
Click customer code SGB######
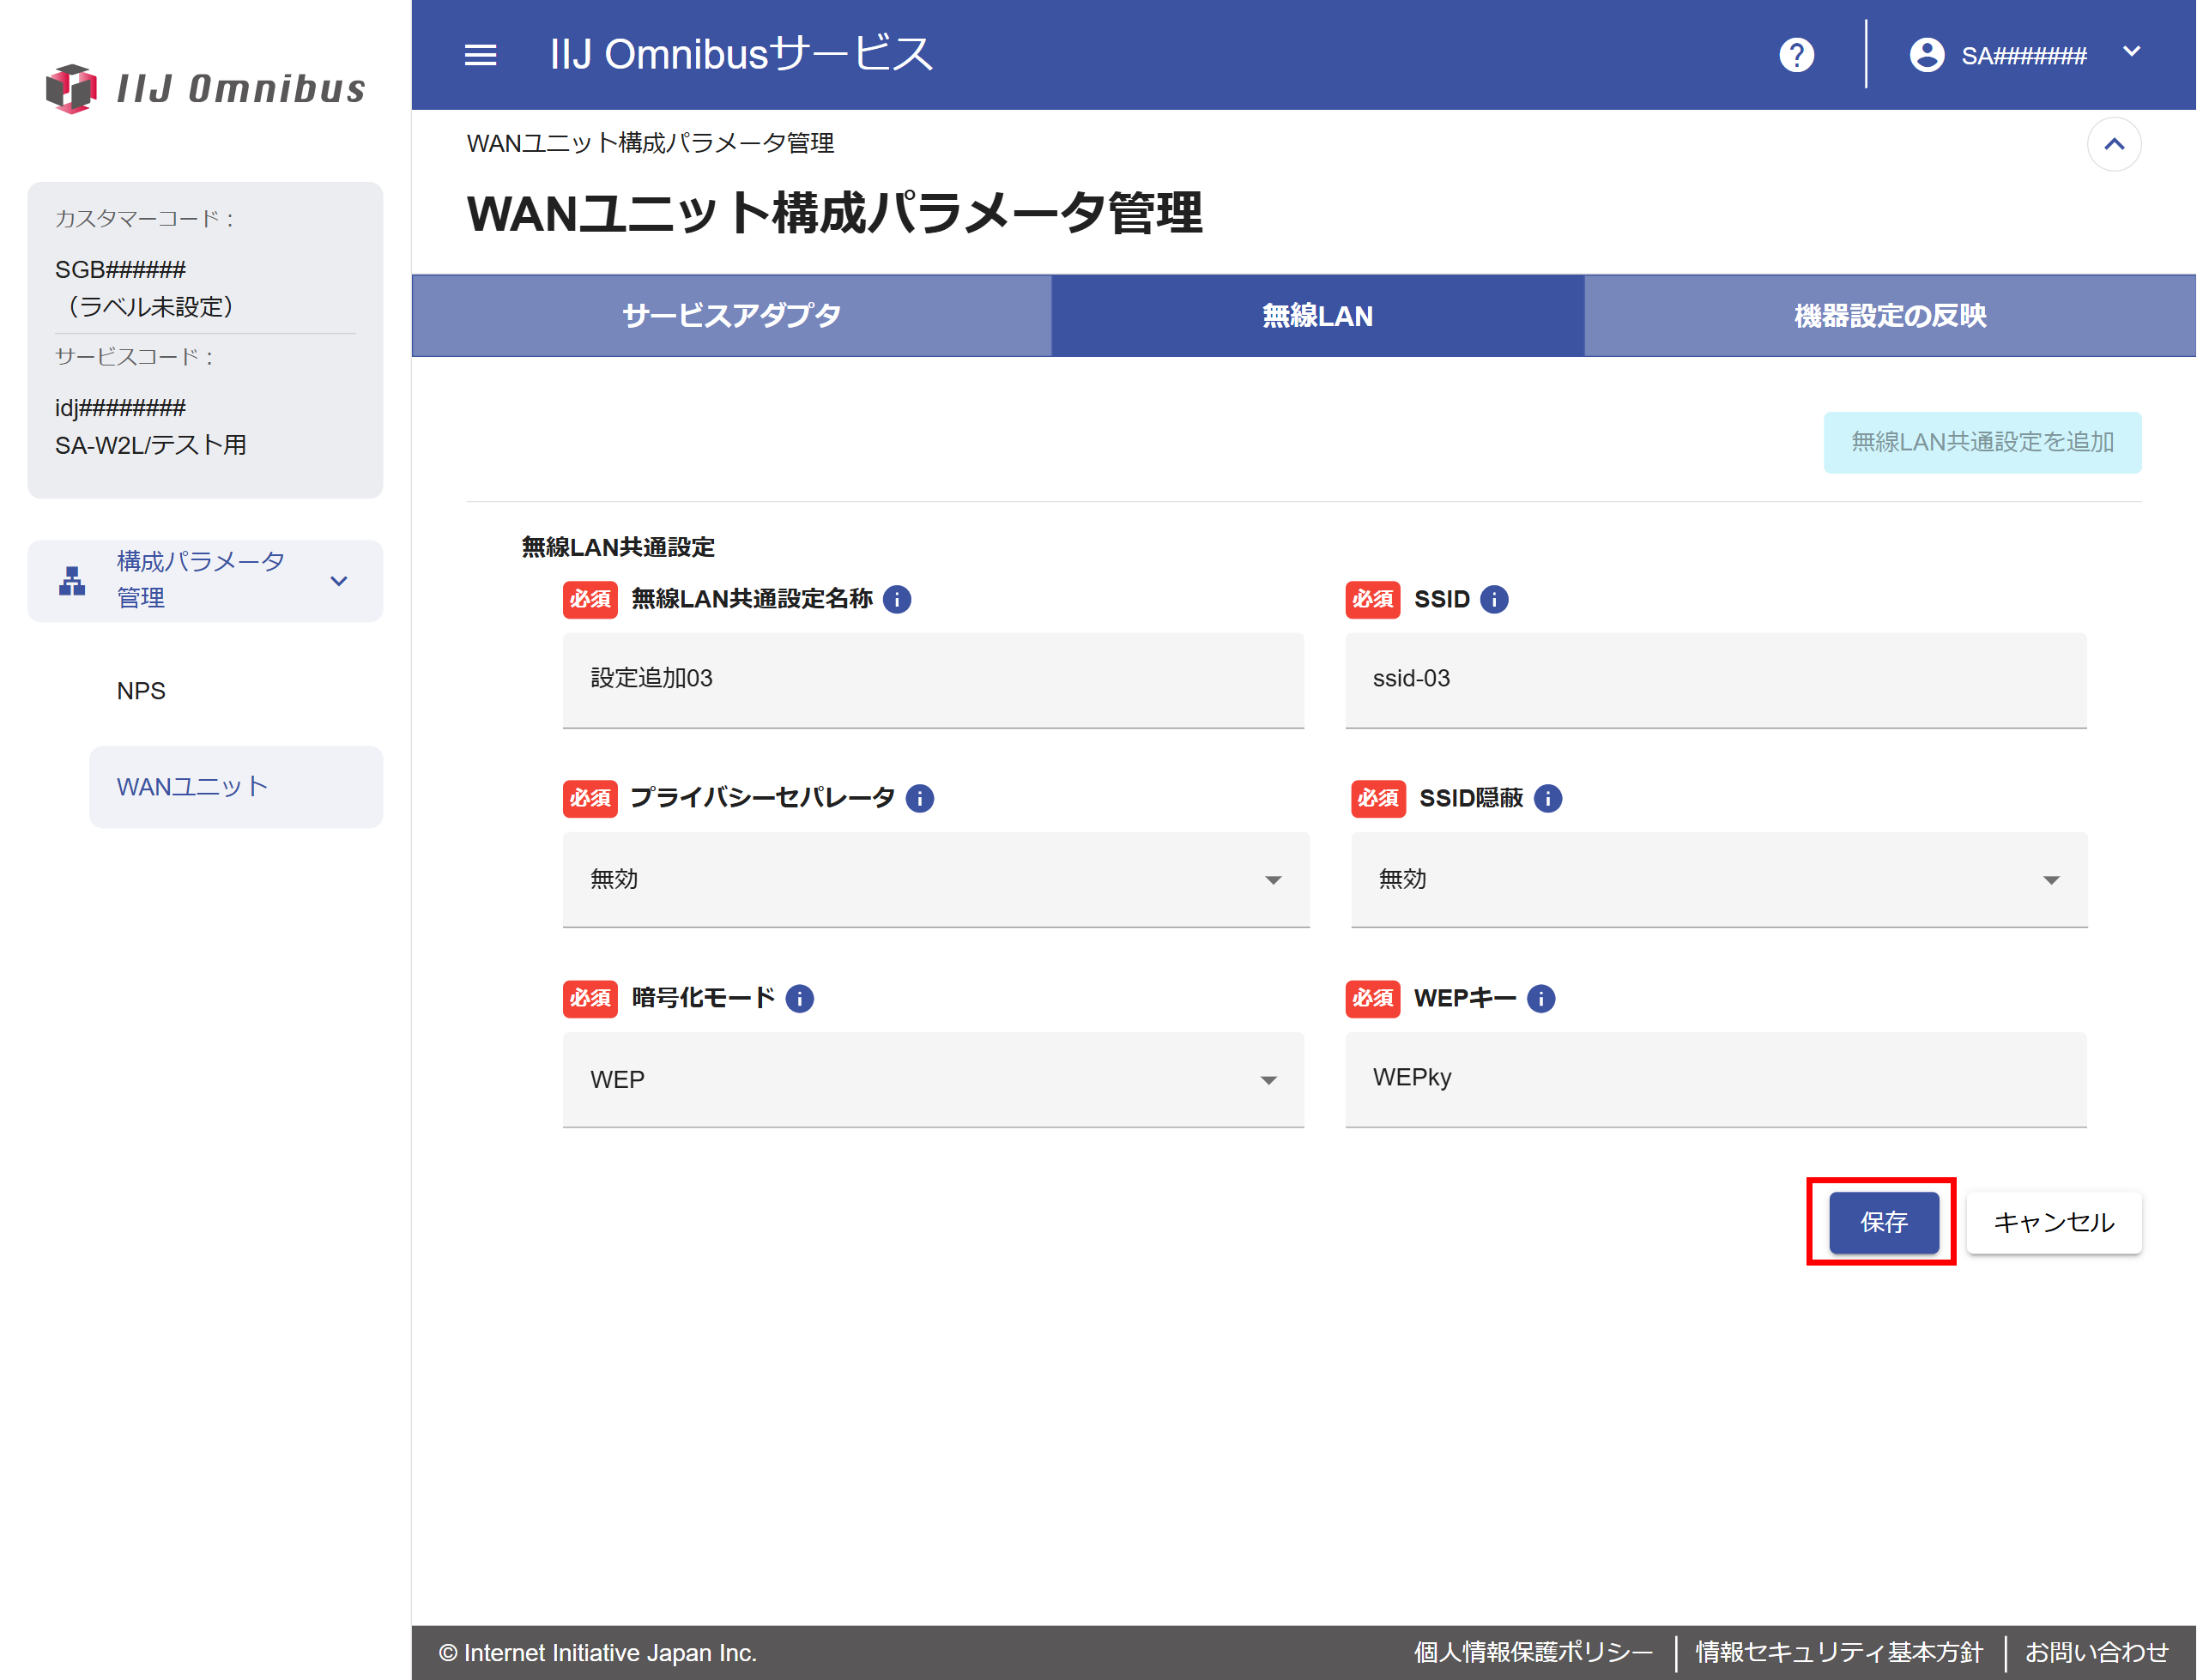pos(120,270)
